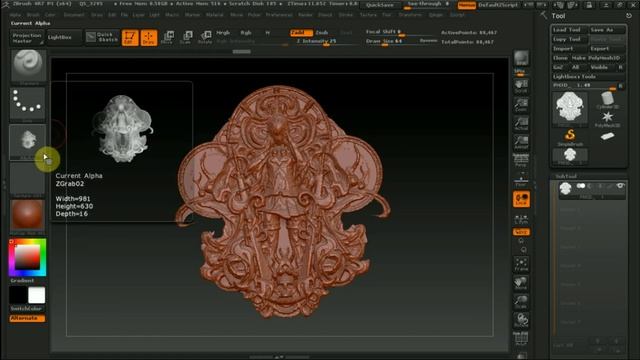640x360 pixels.
Task: Open the empty texture slot
Action: pyautogui.click(x=27, y=179)
